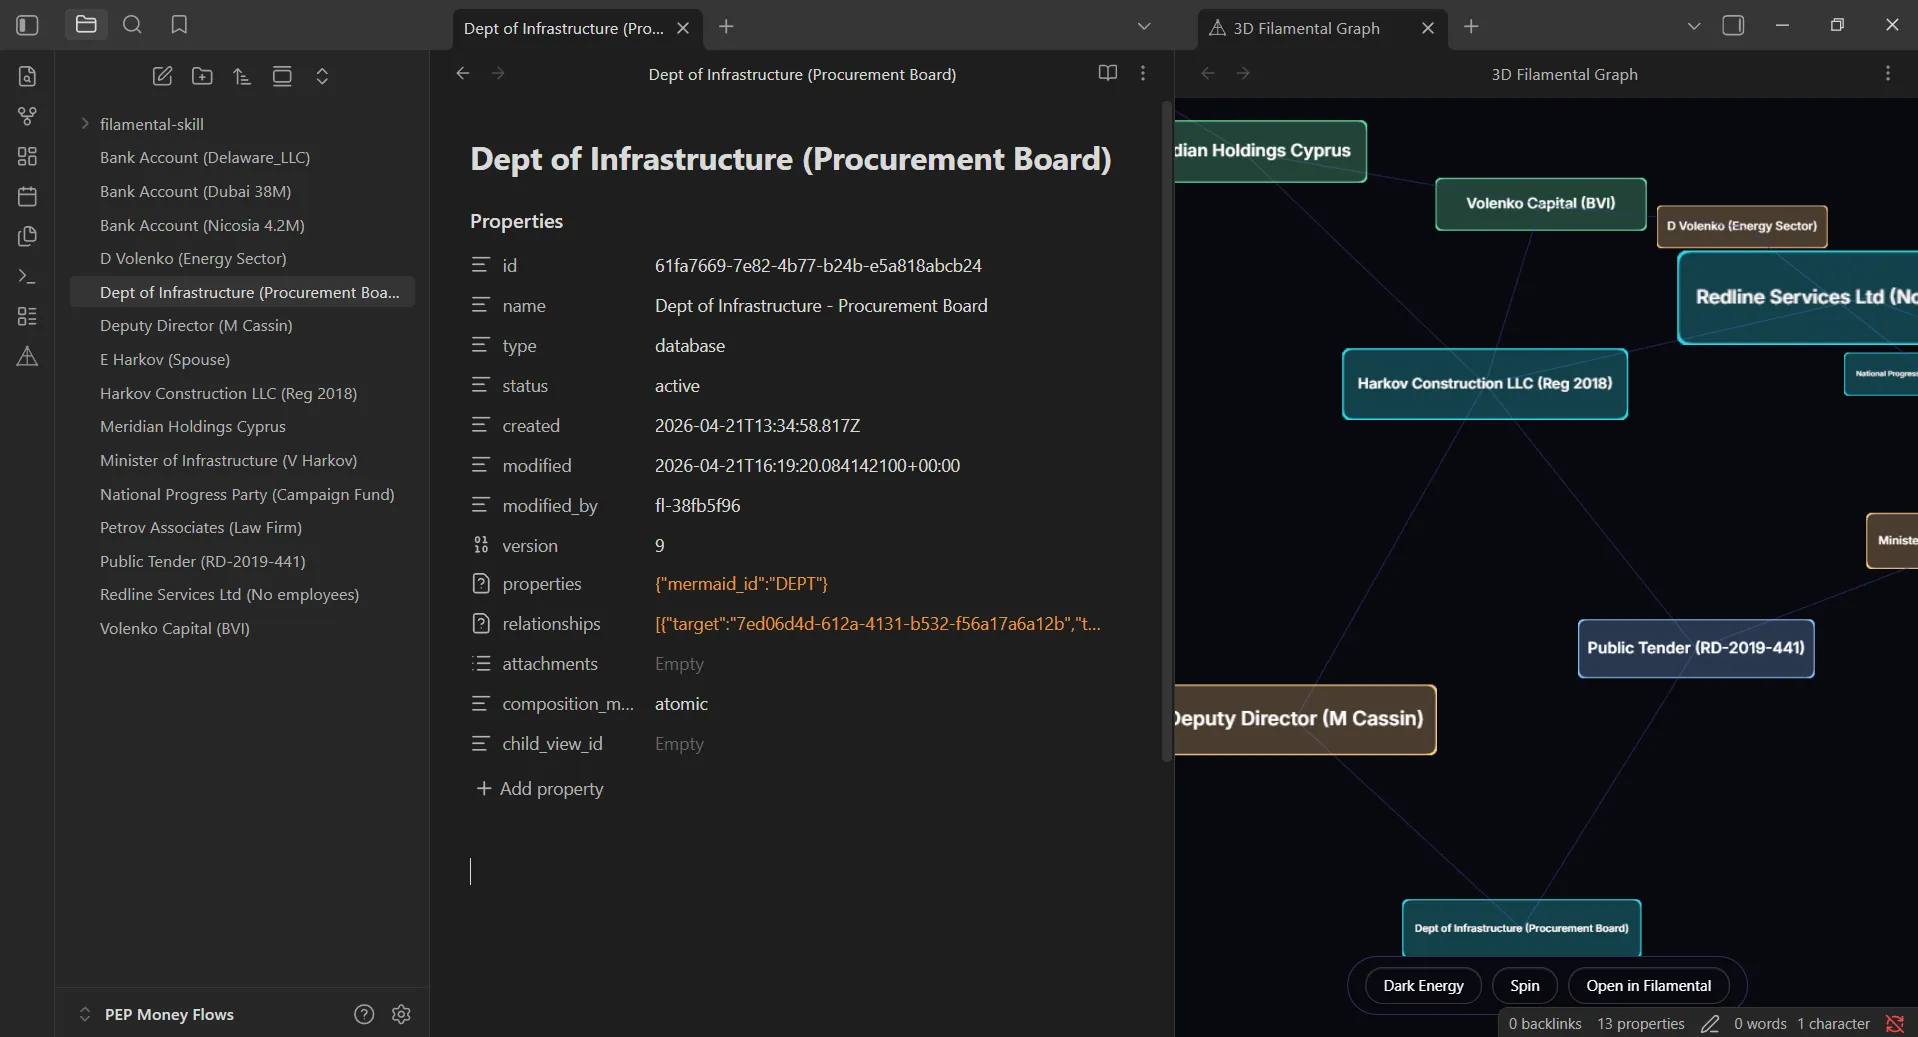Toggle editing mode pencil in status bar

(x=1710, y=1023)
